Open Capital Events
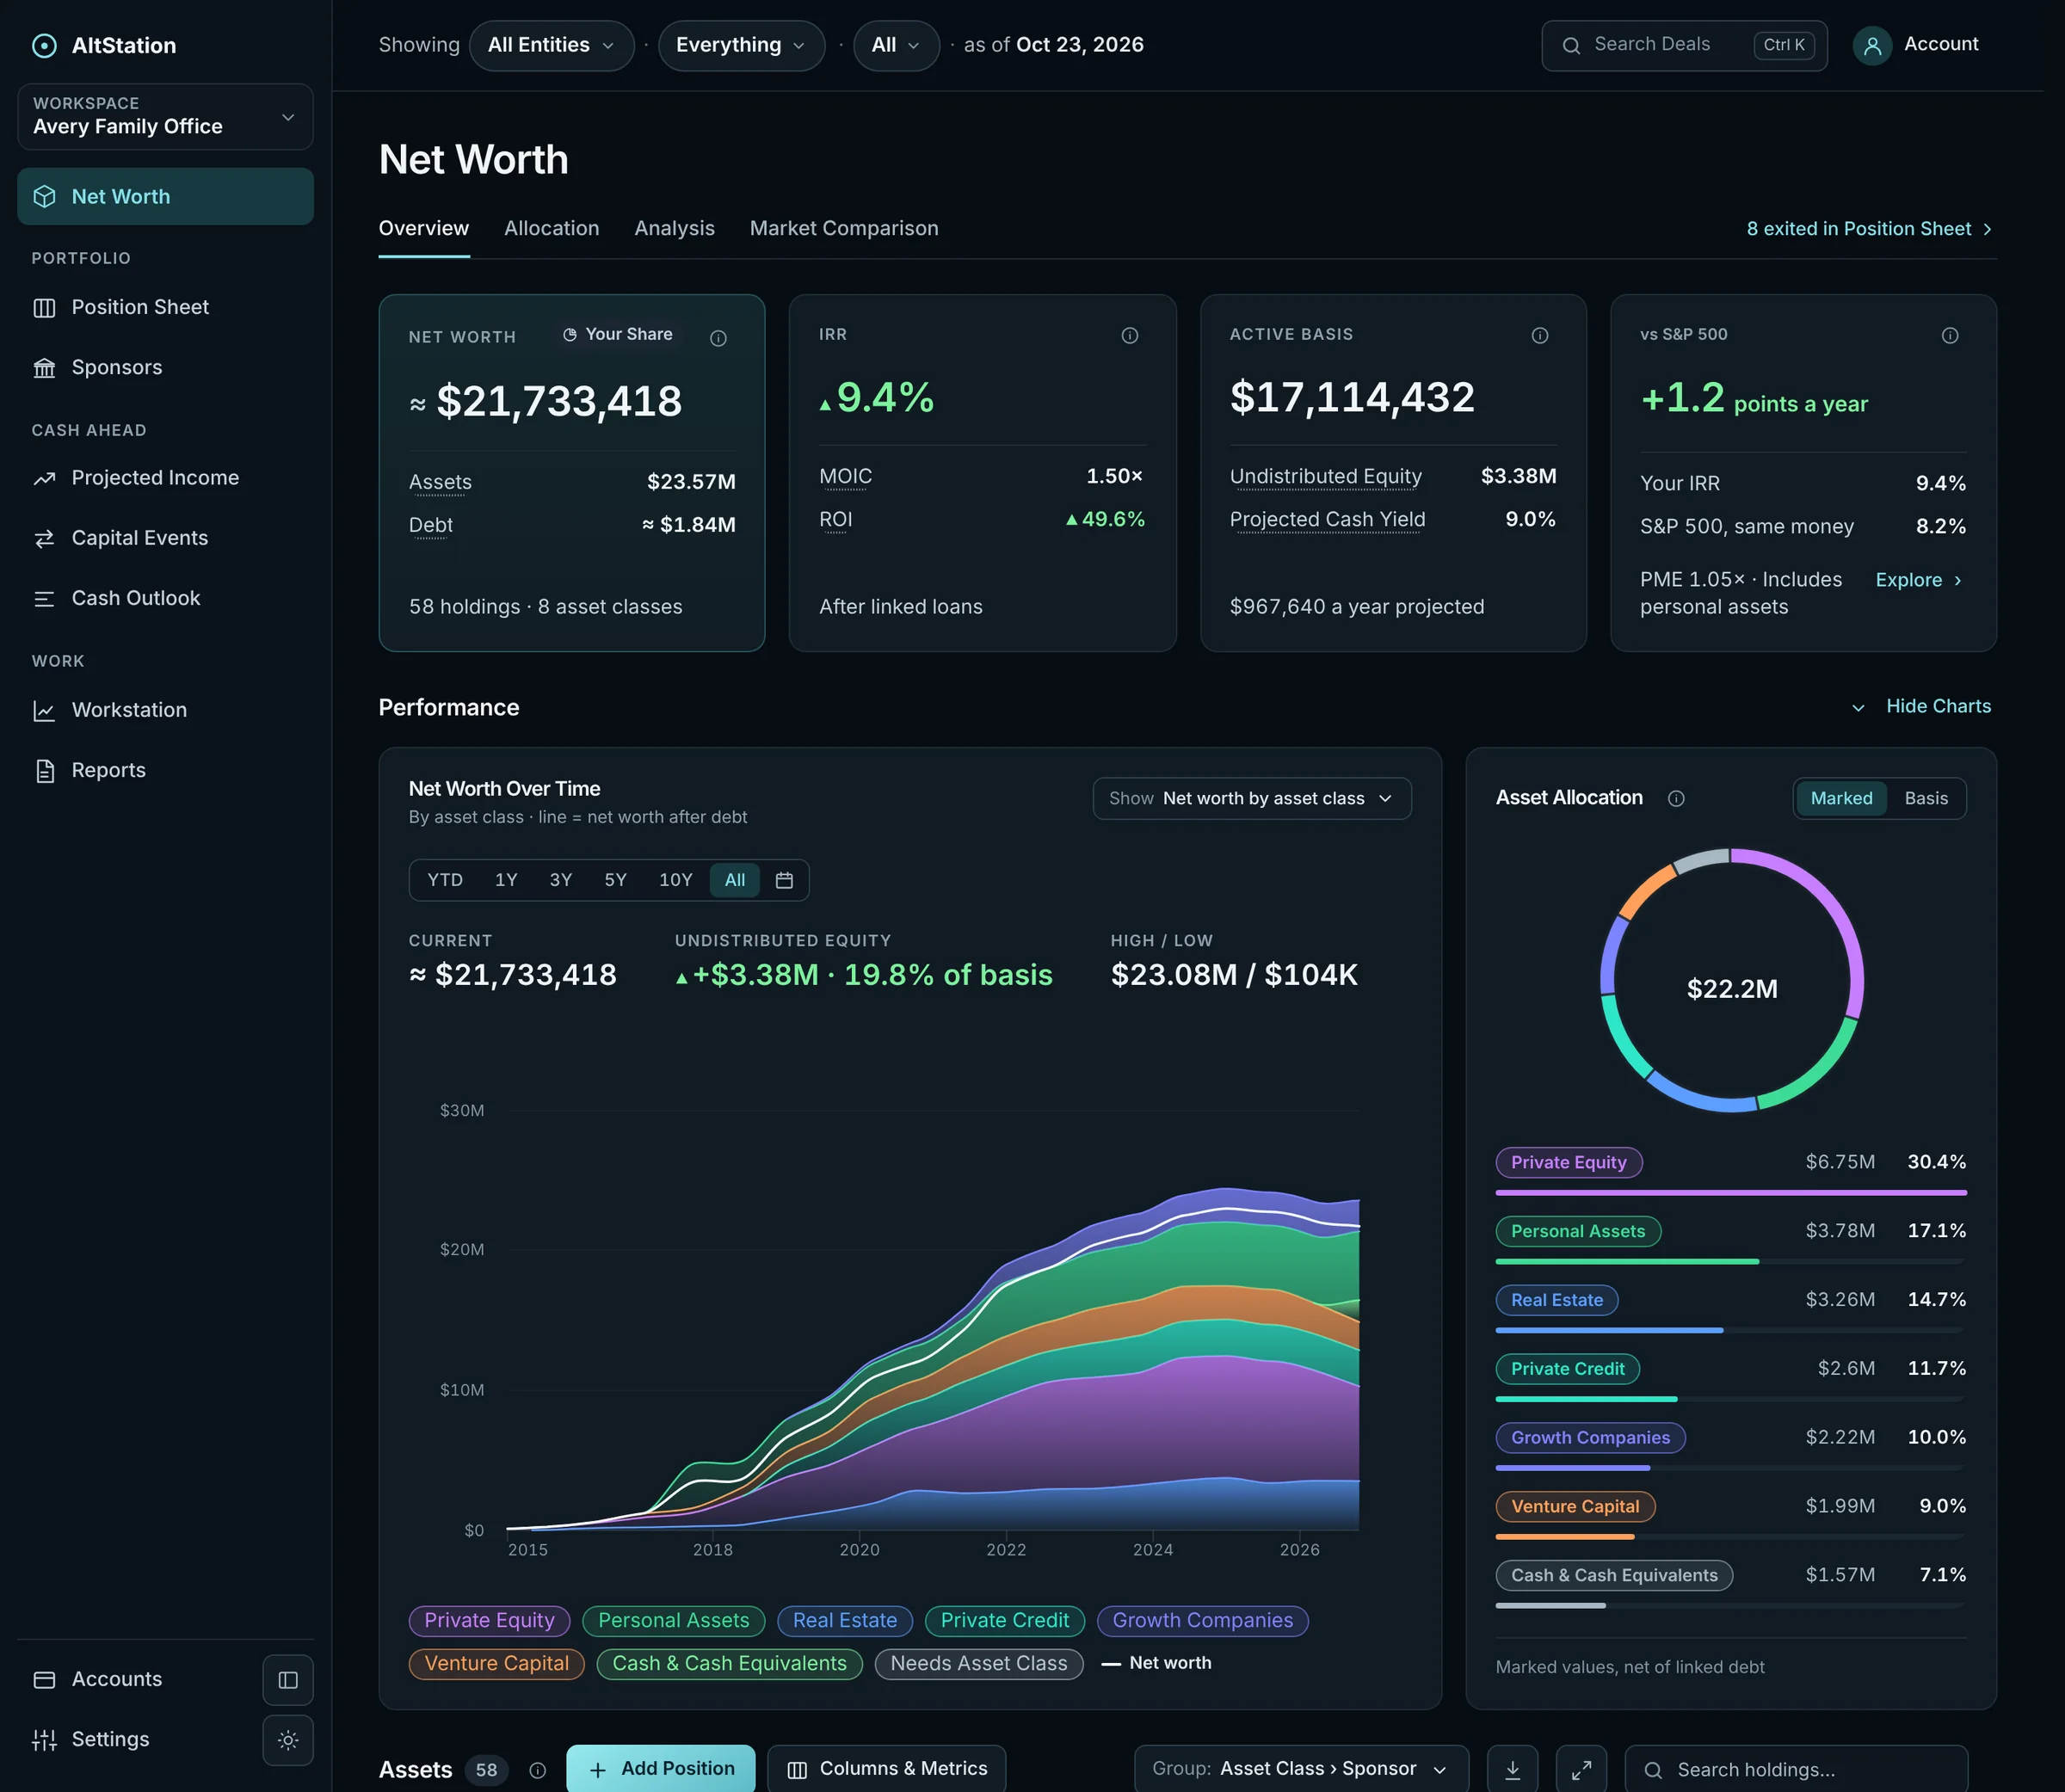 click(165, 538)
